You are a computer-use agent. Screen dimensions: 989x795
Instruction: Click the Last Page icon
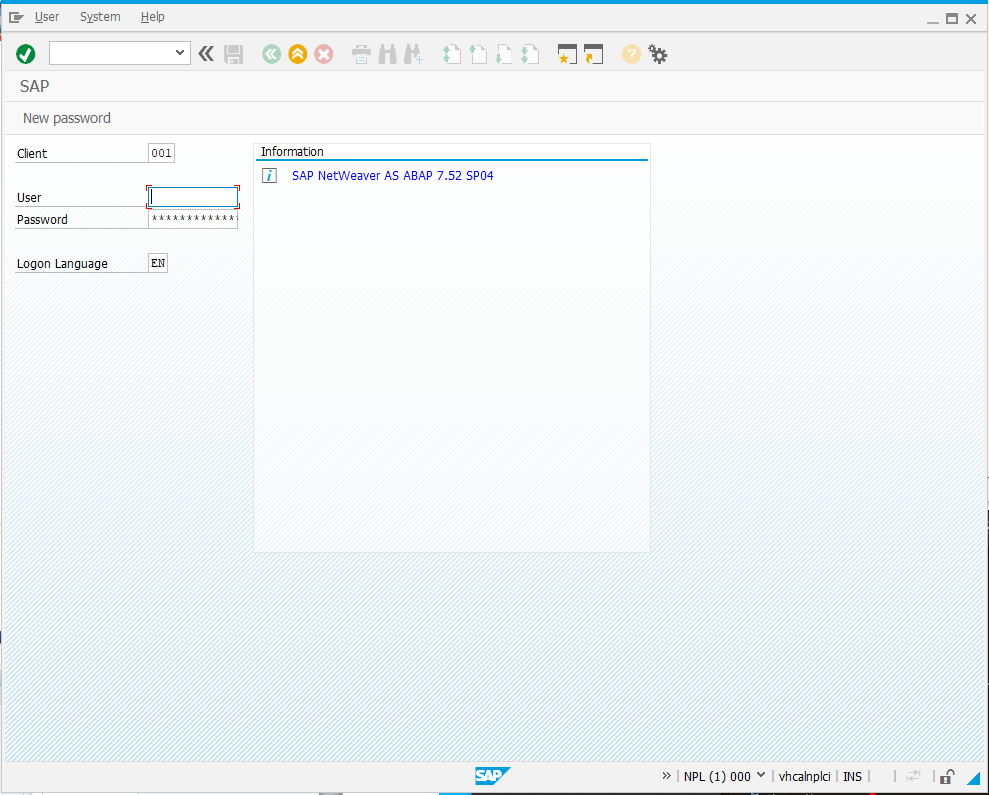(529, 54)
